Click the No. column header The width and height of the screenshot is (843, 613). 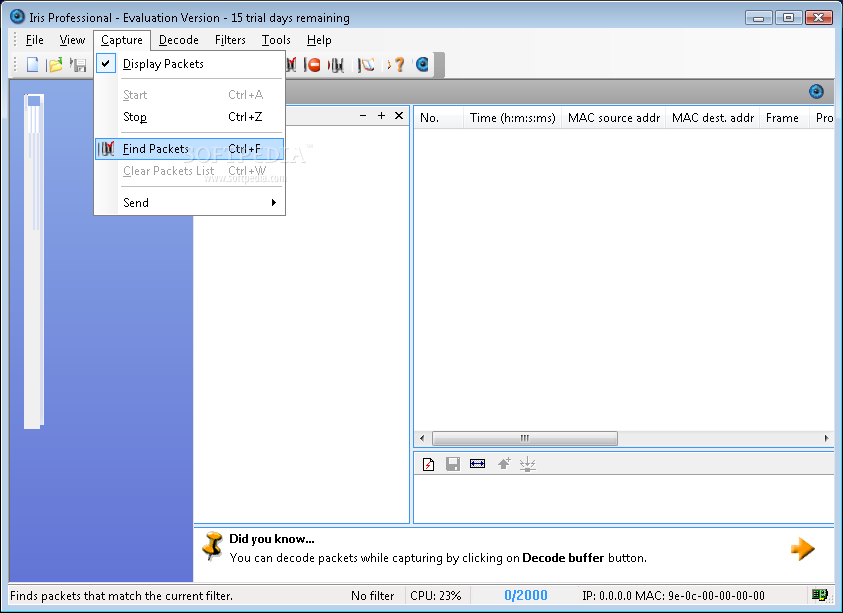(439, 118)
